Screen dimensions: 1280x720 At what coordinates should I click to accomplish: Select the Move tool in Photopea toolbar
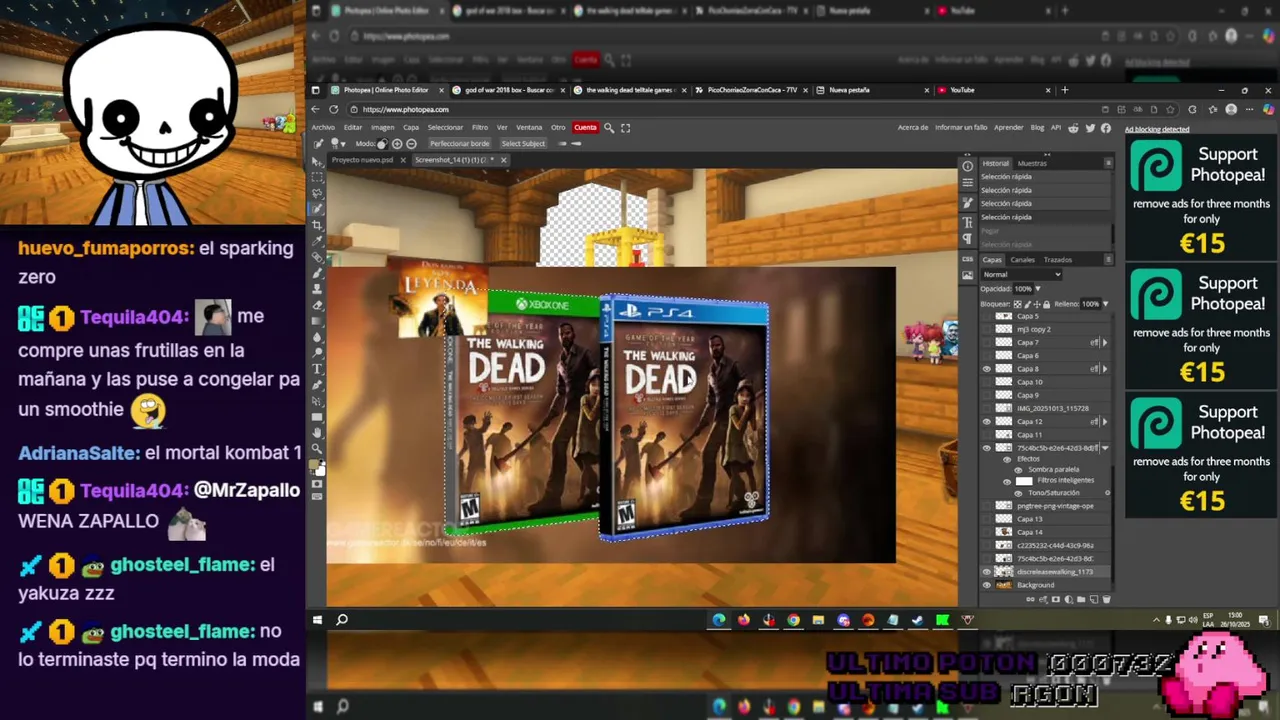(x=317, y=161)
